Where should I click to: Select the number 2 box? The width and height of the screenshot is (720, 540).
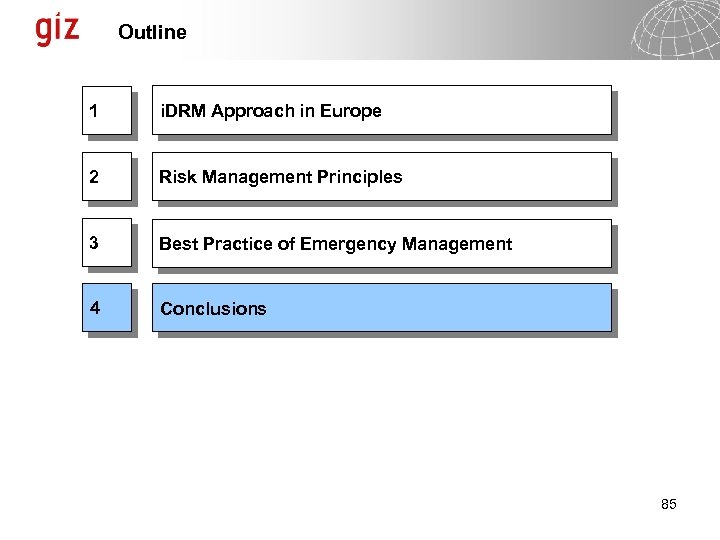pyautogui.click(x=106, y=177)
